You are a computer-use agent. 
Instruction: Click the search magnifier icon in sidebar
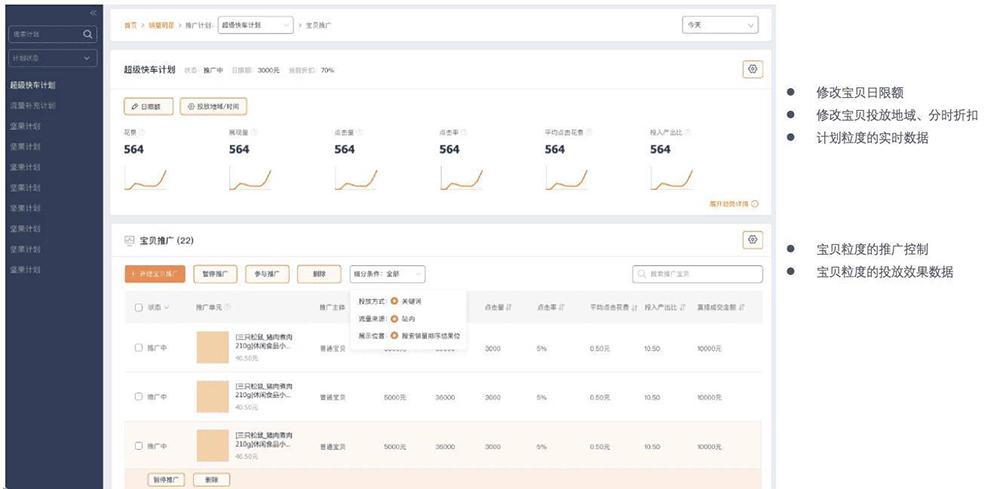[x=88, y=34]
